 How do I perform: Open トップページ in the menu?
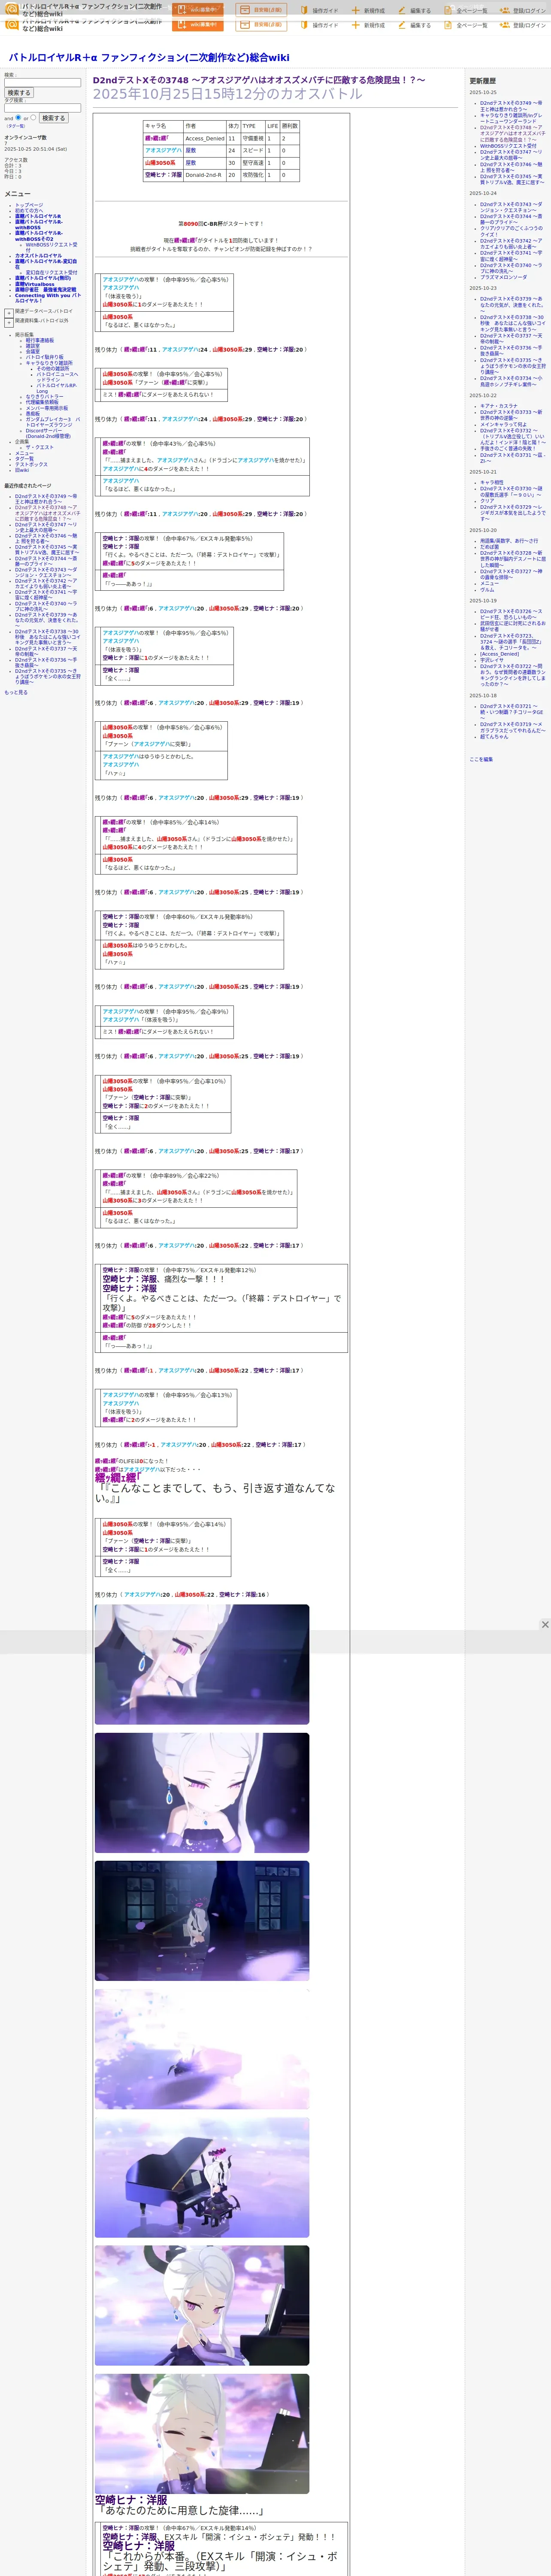[x=29, y=205]
